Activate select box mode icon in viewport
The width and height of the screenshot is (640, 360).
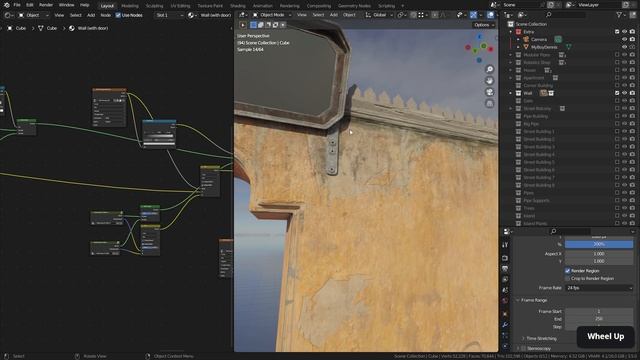pos(253,25)
